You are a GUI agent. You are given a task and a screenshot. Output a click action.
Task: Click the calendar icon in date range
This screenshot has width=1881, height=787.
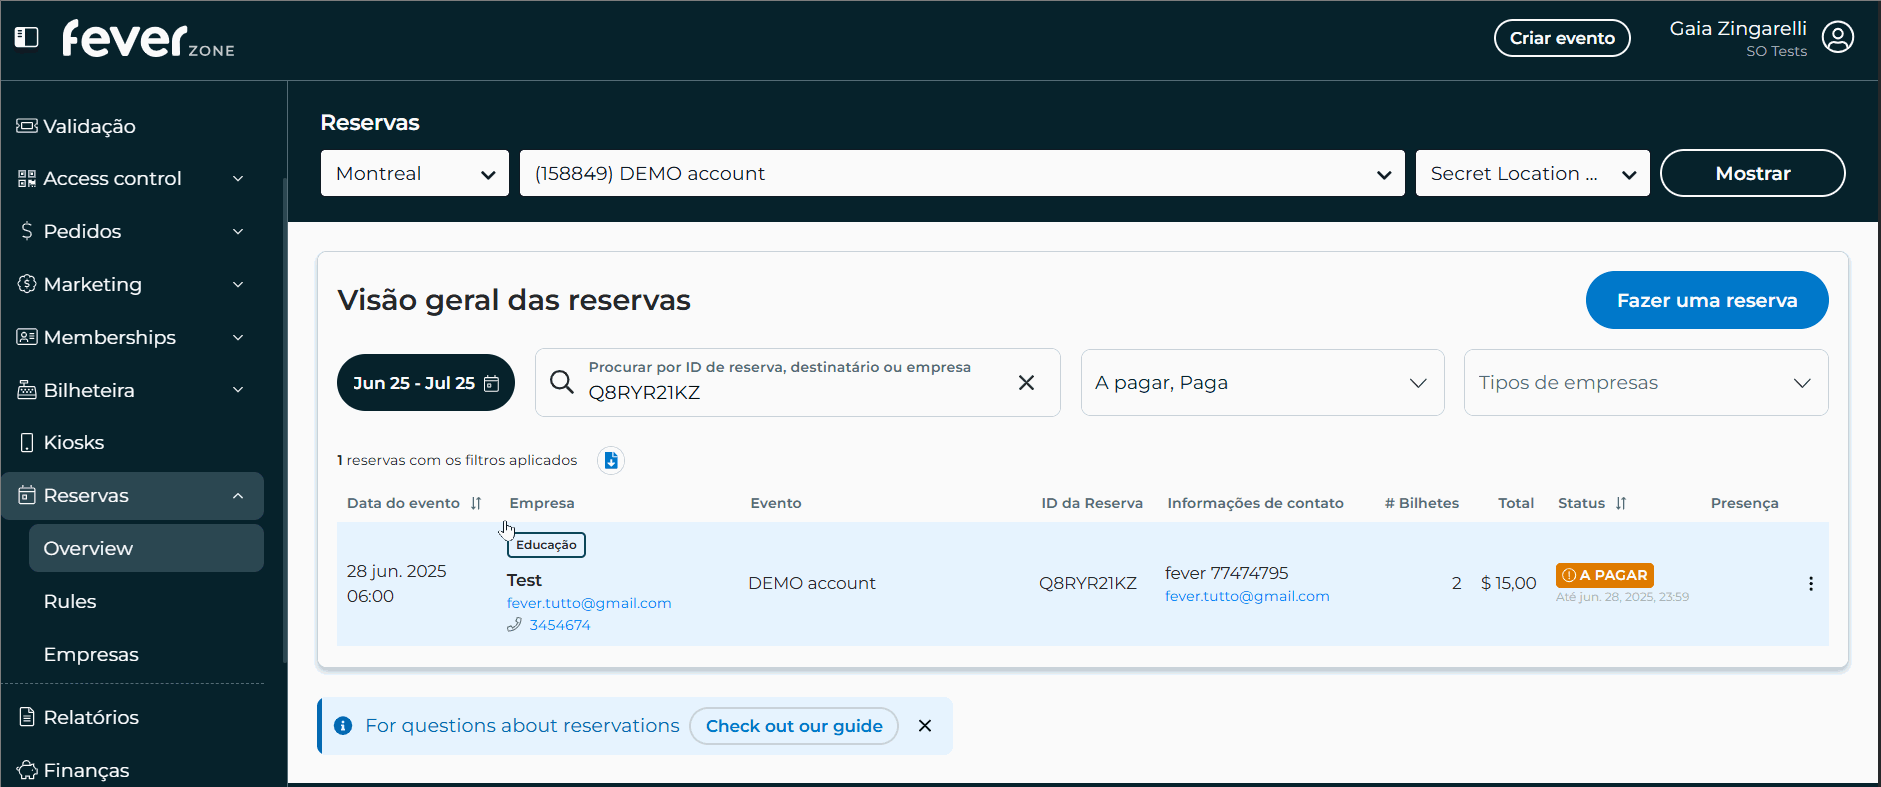pyautogui.click(x=491, y=383)
